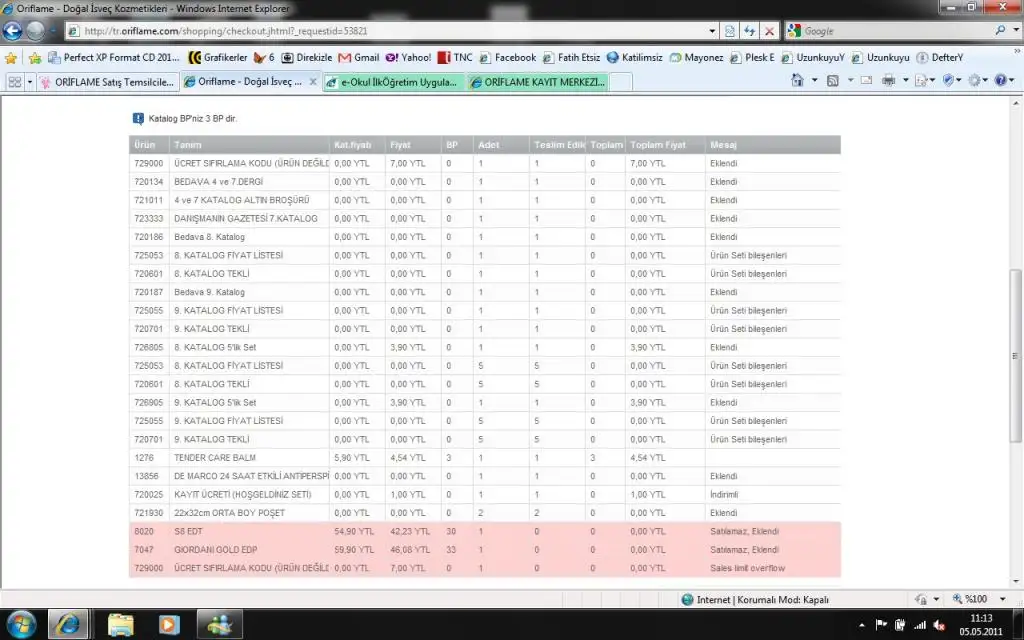The image size is (1024, 640).
Task: Switch to ORİFLAME Satış Temsilcile... tab
Action: [x=108, y=82]
